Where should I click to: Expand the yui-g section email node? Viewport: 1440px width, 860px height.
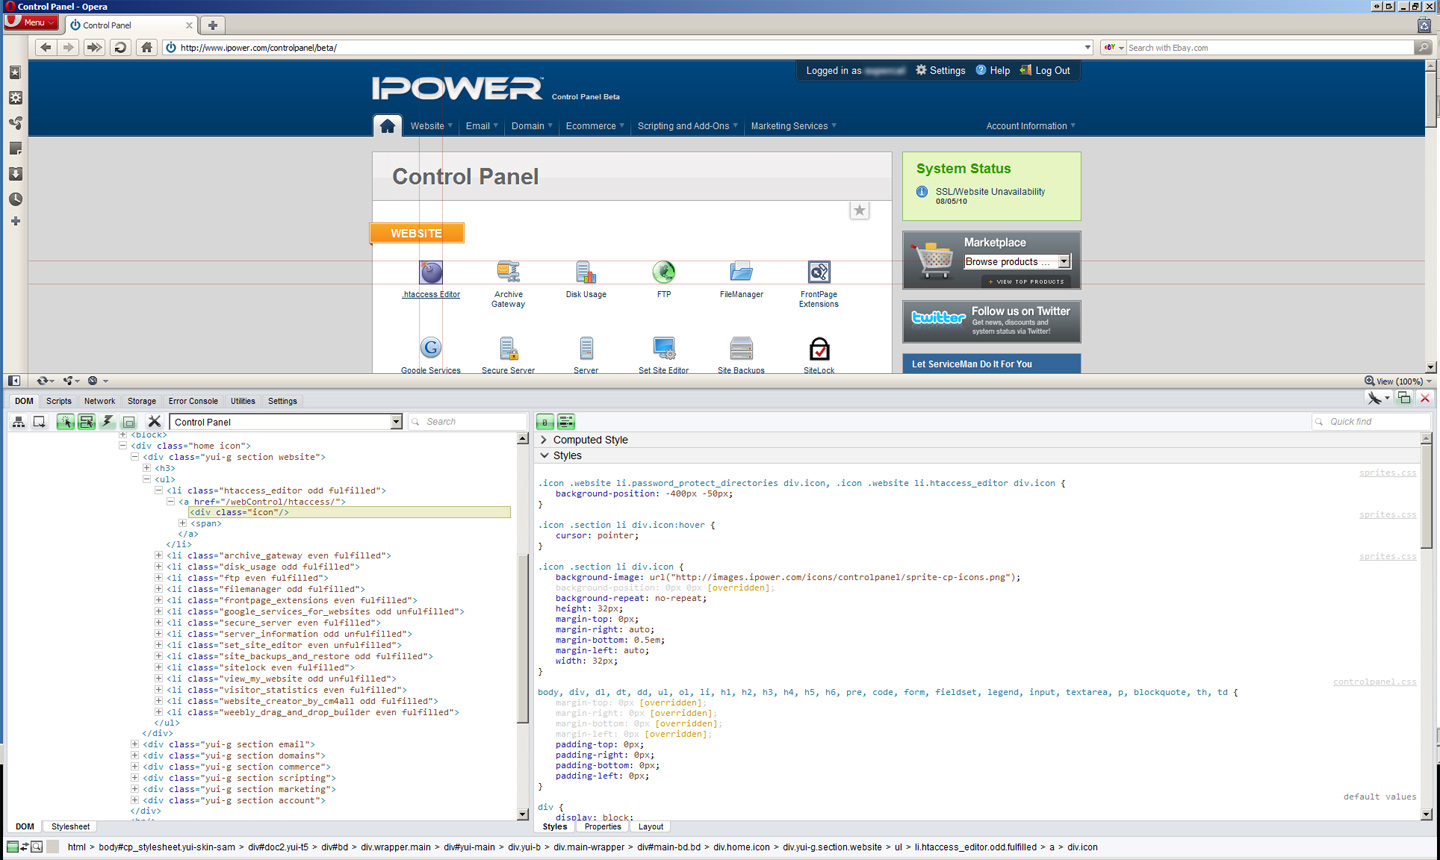tap(134, 744)
